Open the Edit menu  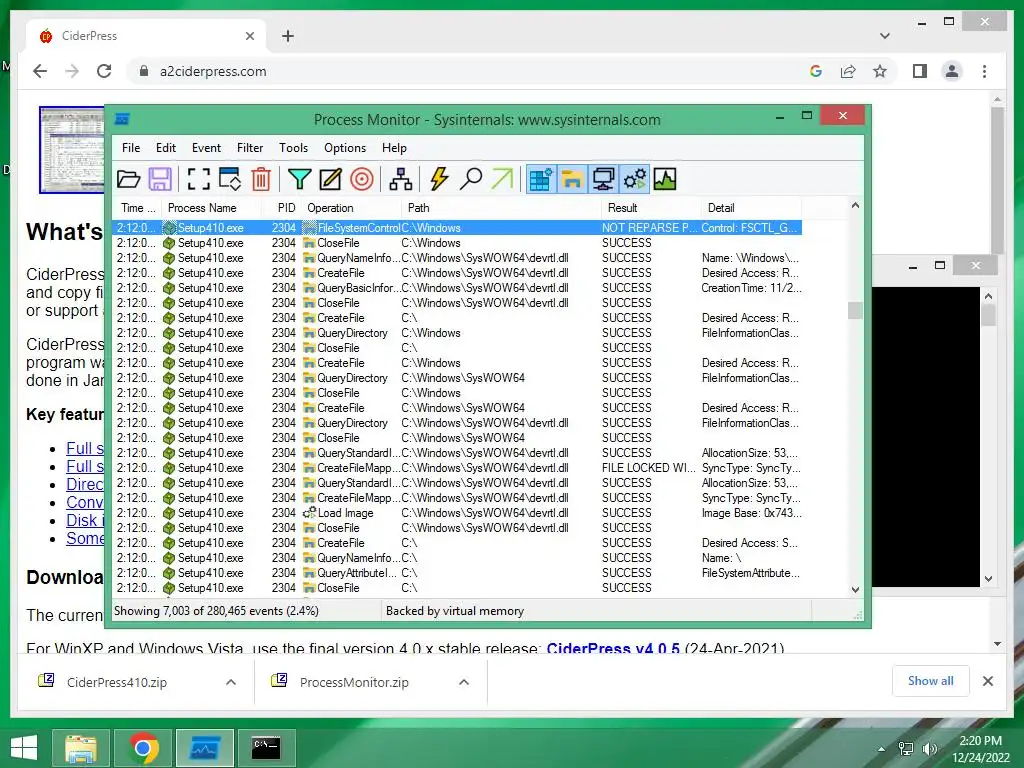166,148
